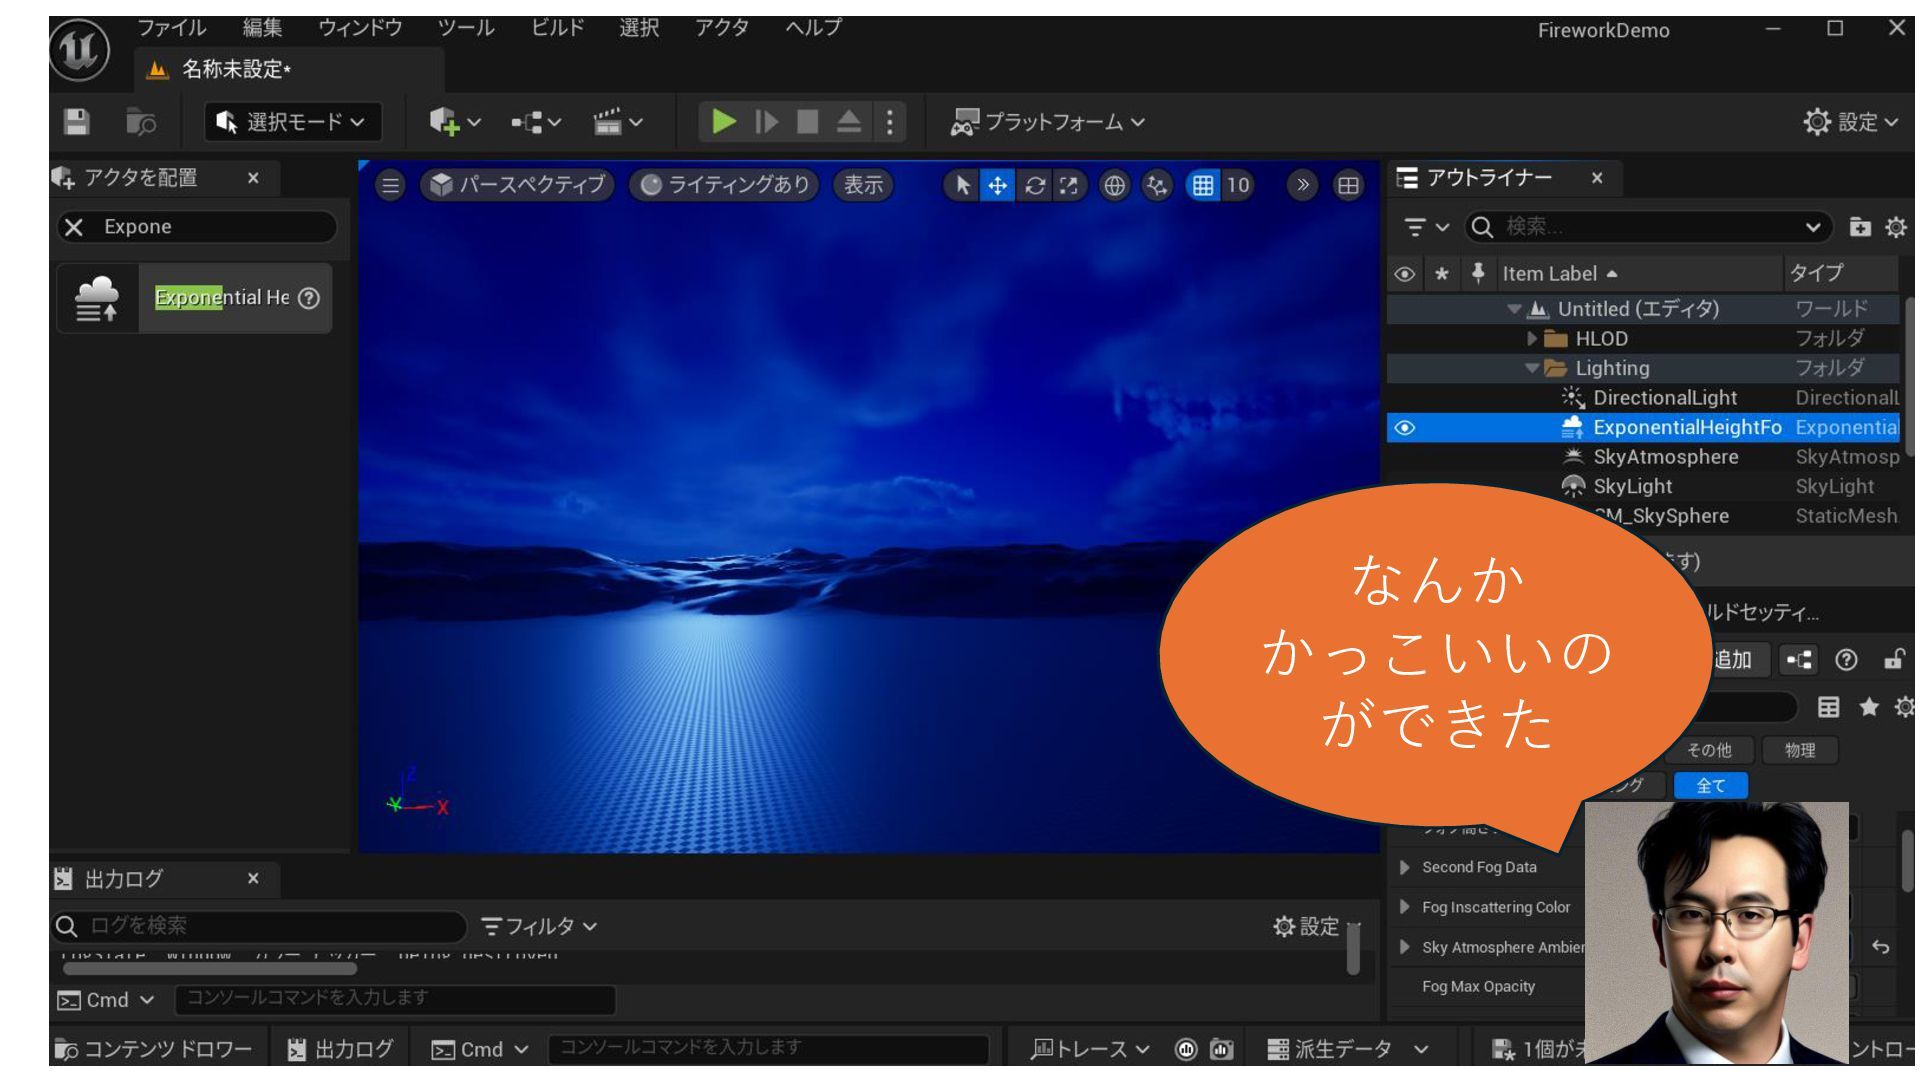Open the cinematics clapperboard dropdown

point(618,122)
